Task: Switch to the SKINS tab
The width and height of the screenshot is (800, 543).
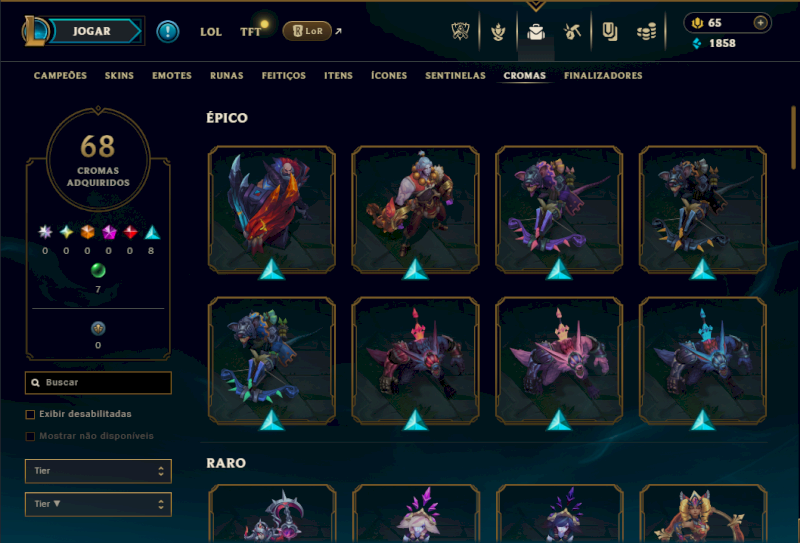Action: pos(119,76)
